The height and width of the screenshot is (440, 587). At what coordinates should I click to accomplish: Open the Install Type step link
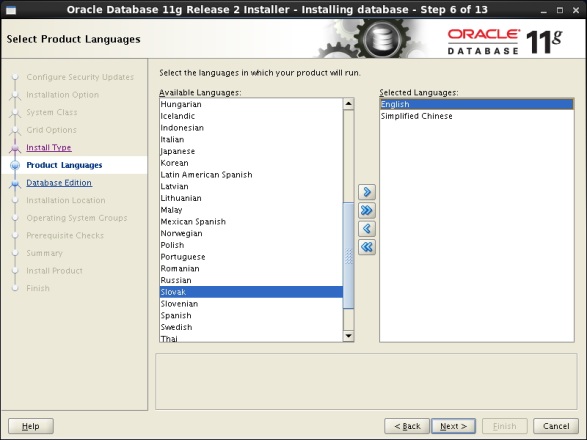[49, 148]
